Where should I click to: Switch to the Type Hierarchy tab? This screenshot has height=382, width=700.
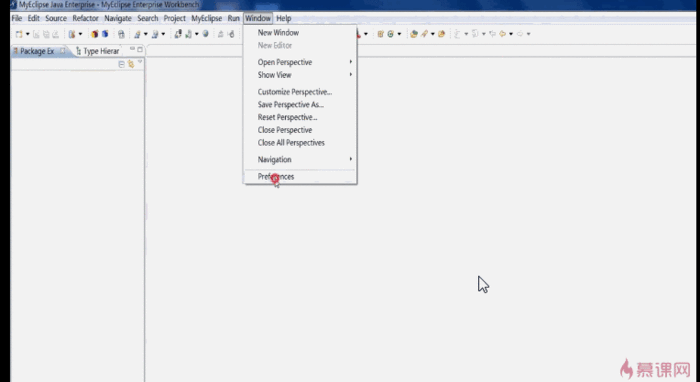[x=98, y=51]
